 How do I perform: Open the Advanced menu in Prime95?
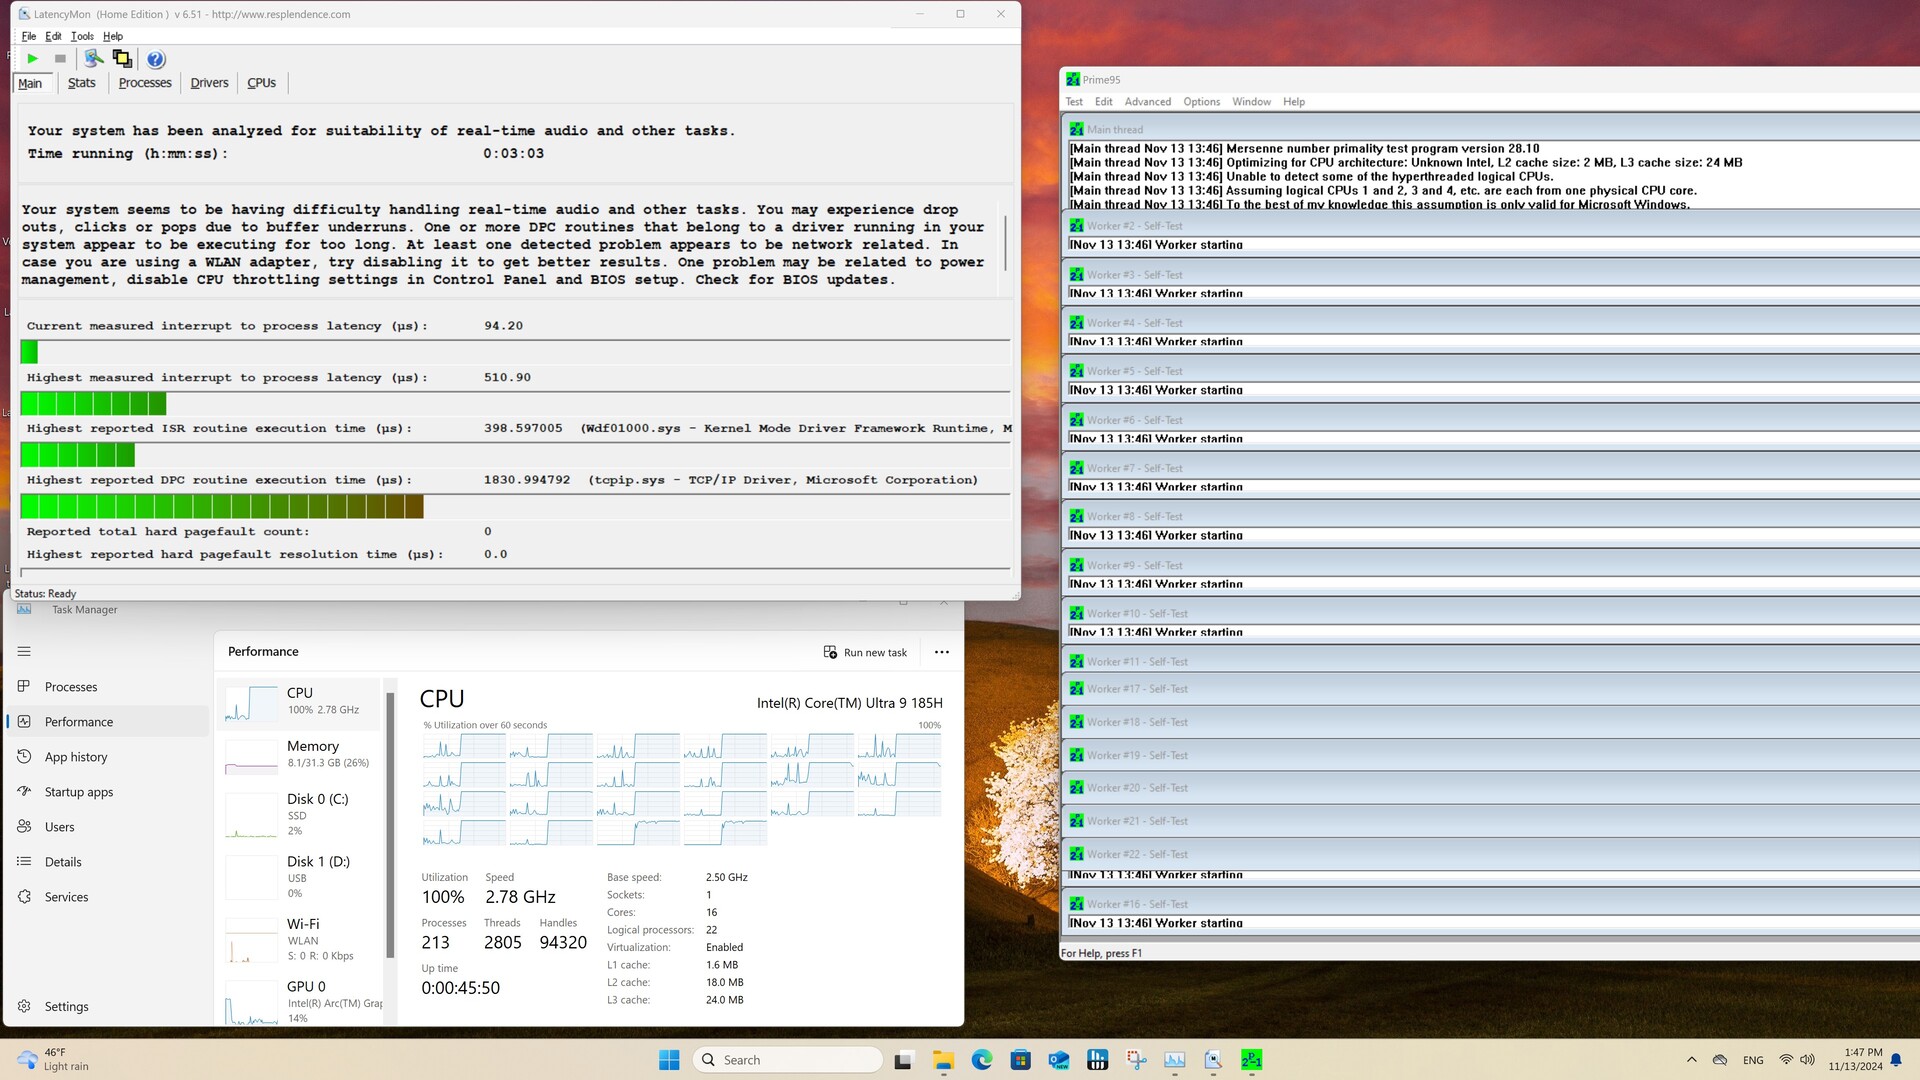1147,102
